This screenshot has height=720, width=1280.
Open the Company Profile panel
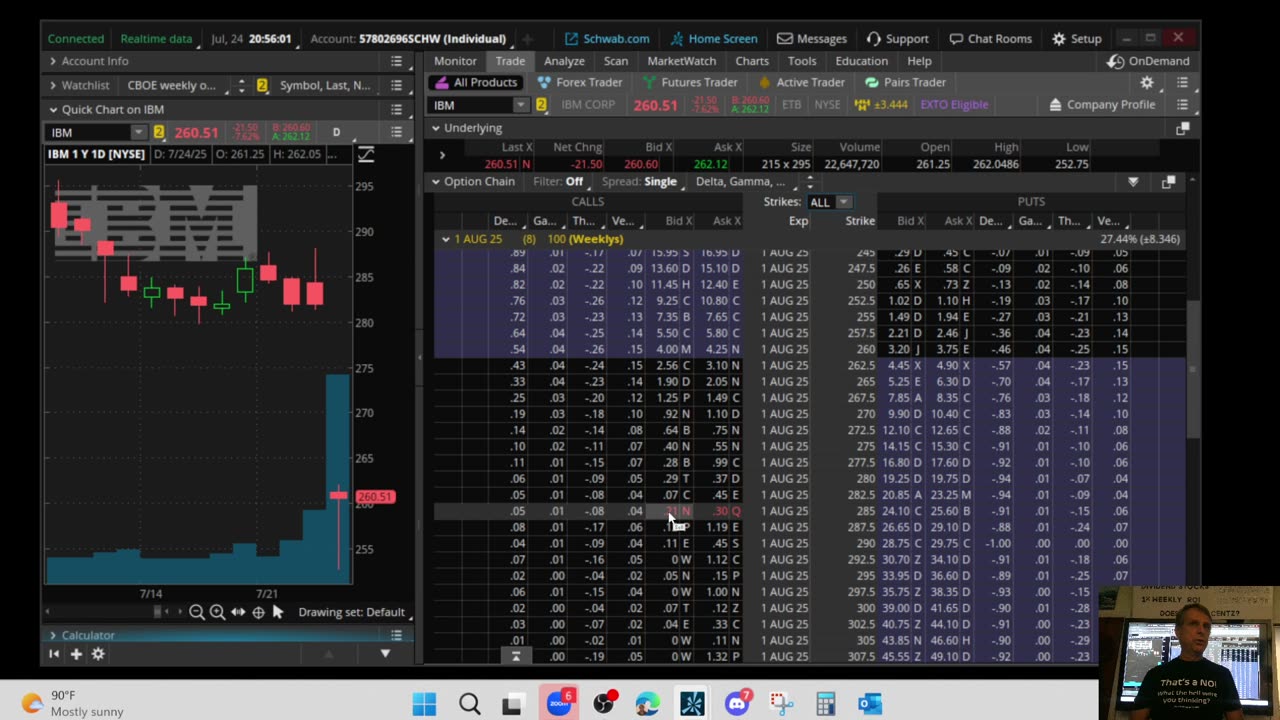click(x=1101, y=105)
